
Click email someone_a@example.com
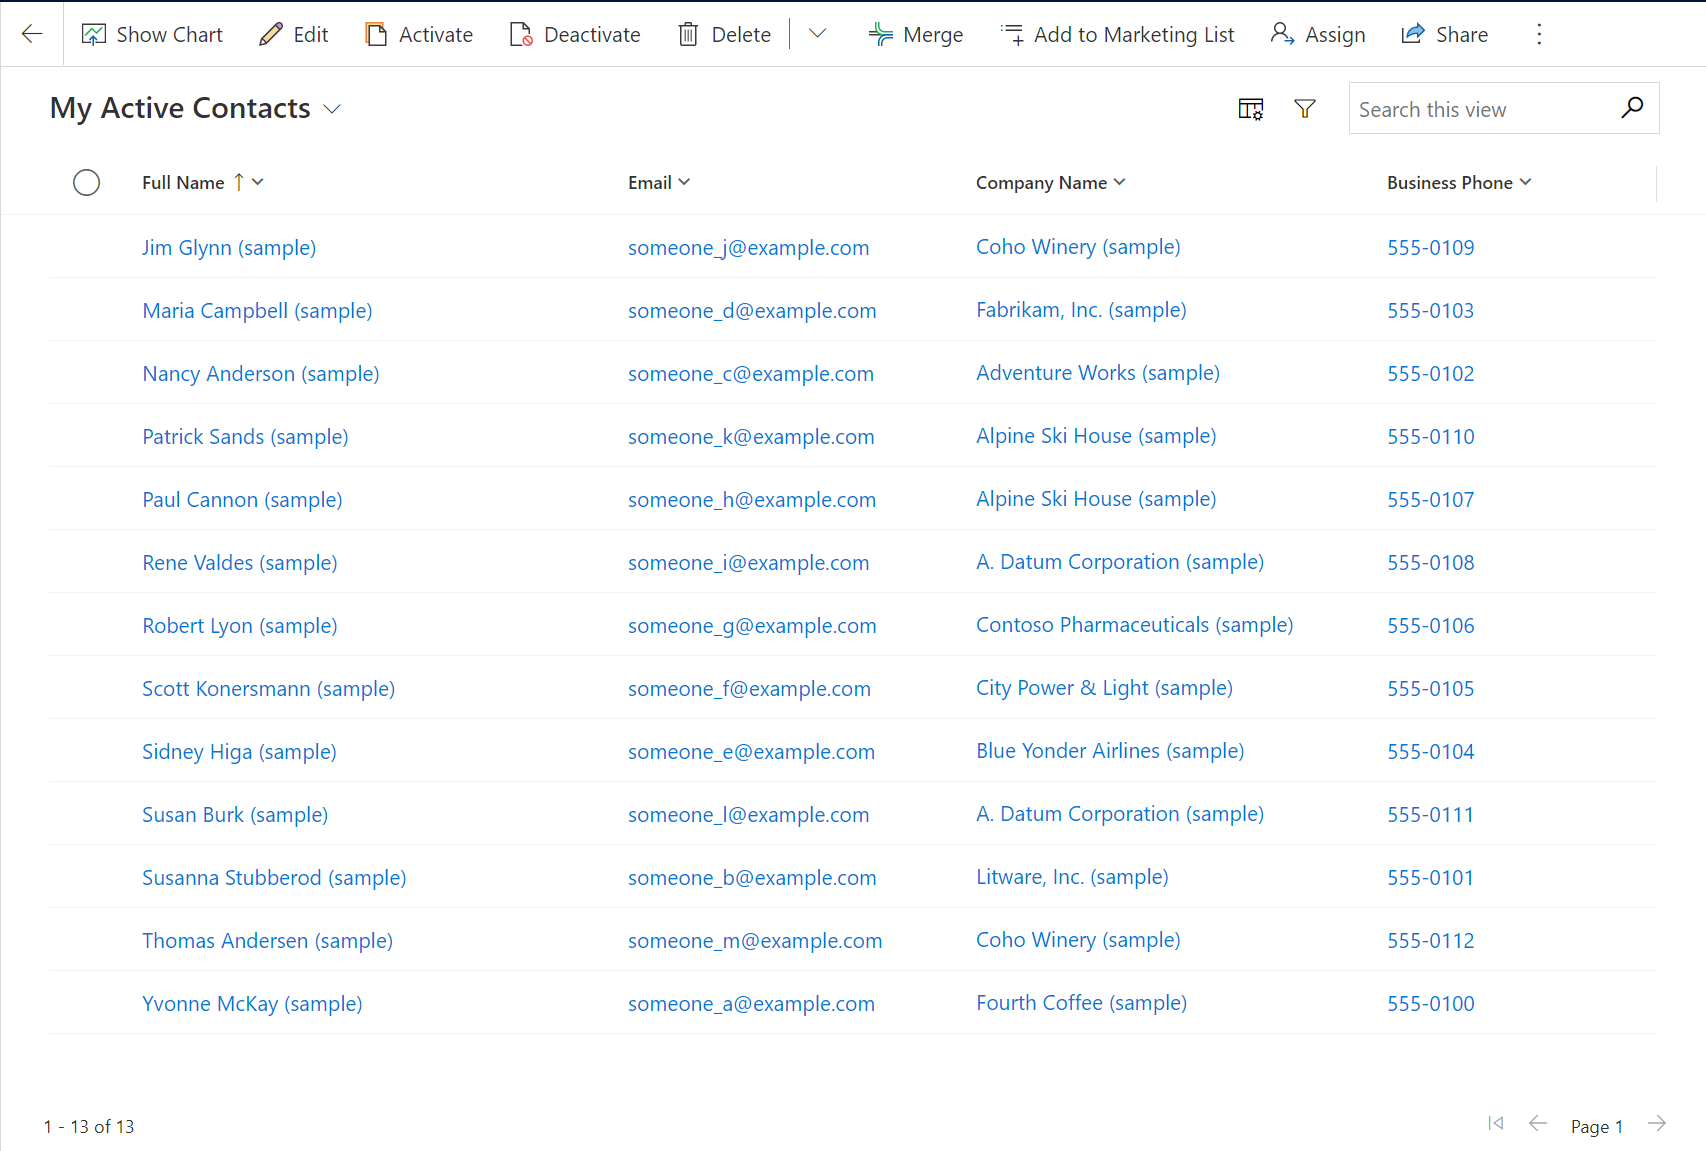click(x=751, y=1003)
